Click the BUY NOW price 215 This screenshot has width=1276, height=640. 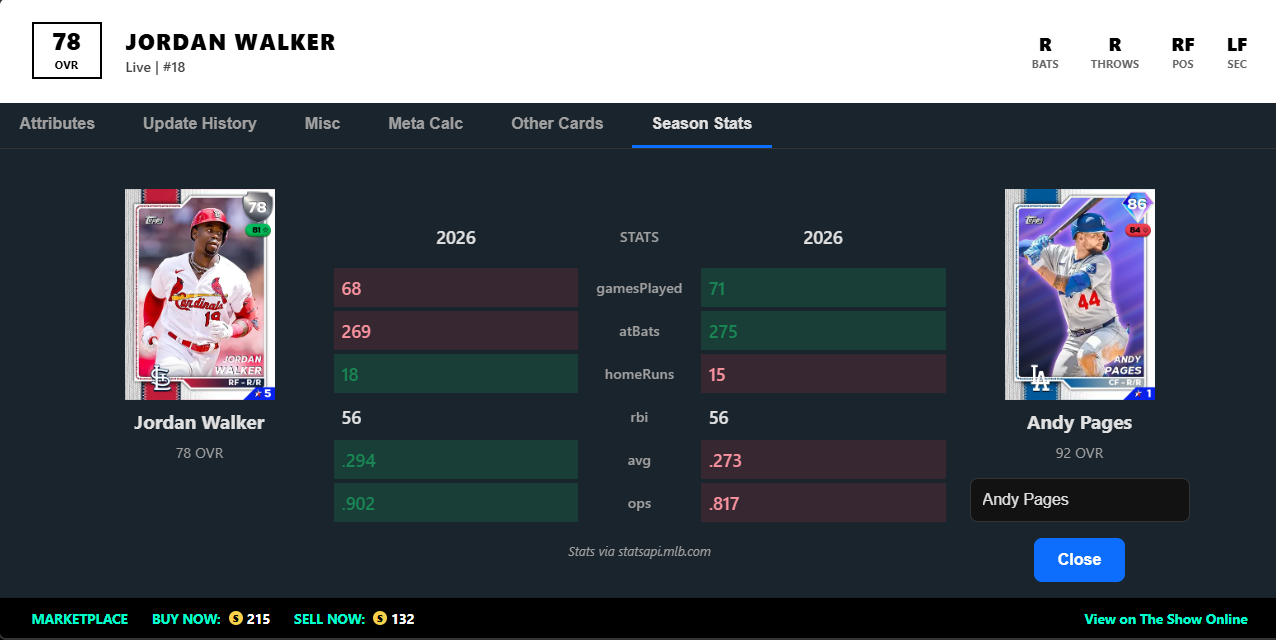click(258, 619)
